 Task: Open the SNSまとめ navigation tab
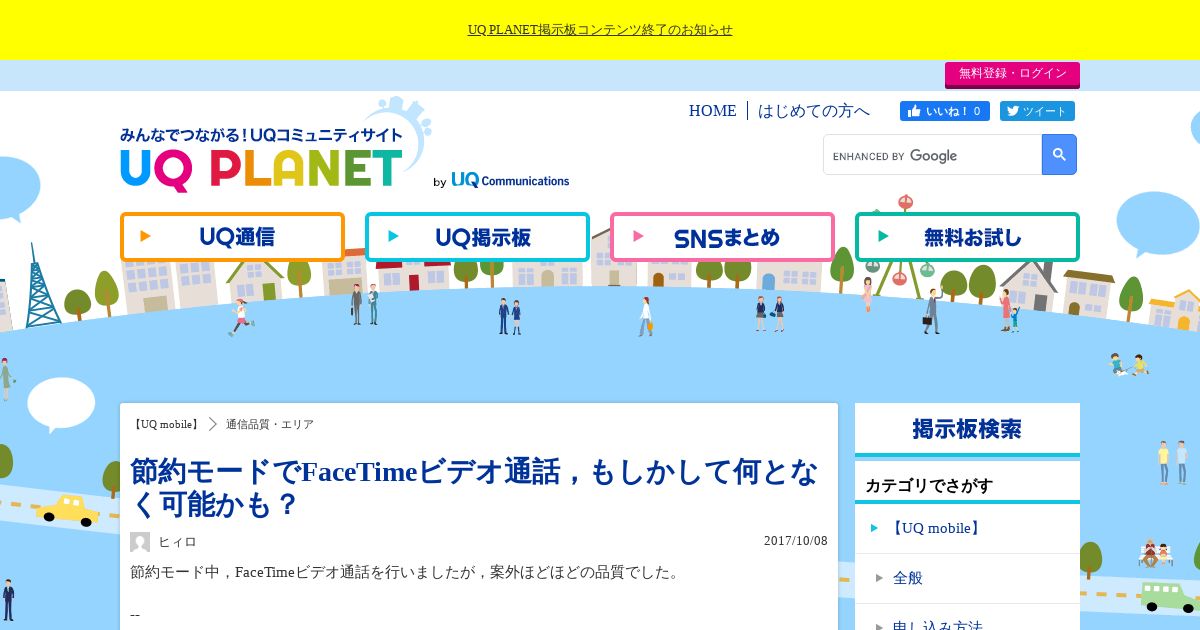[722, 237]
